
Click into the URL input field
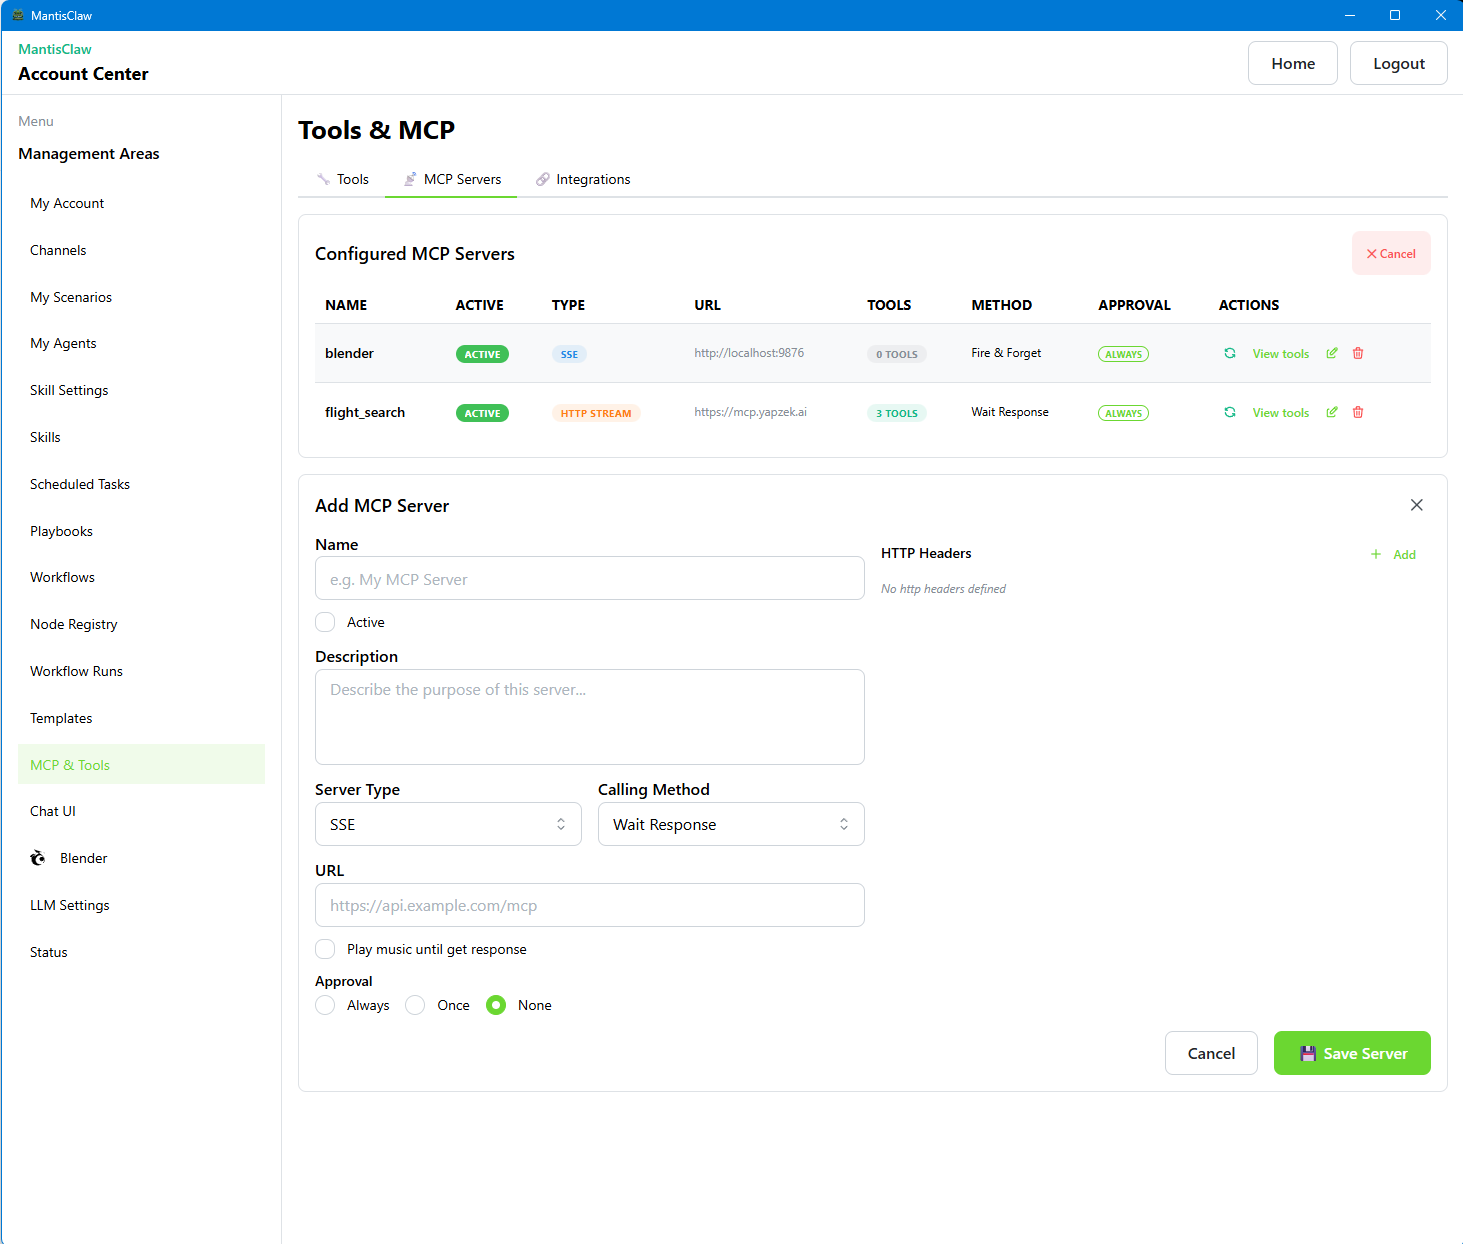[x=589, y=905]
